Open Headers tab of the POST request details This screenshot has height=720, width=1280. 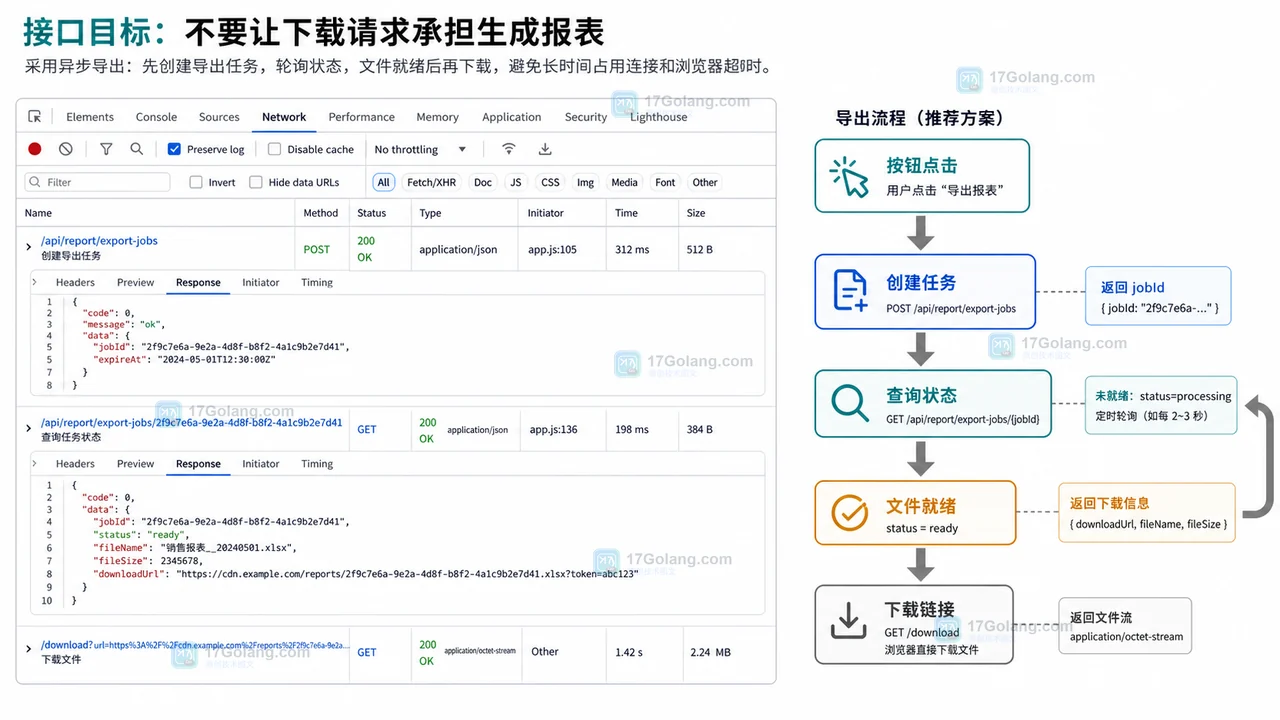click(x=75, y=282)
